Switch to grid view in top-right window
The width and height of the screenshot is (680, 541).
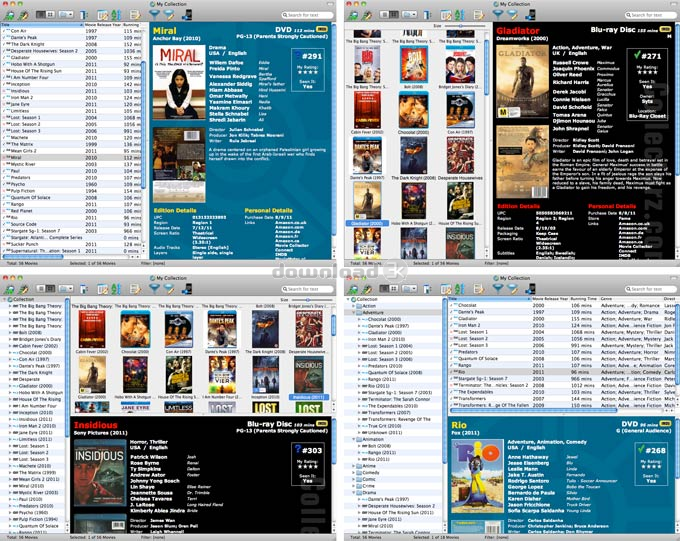[394, 15]
